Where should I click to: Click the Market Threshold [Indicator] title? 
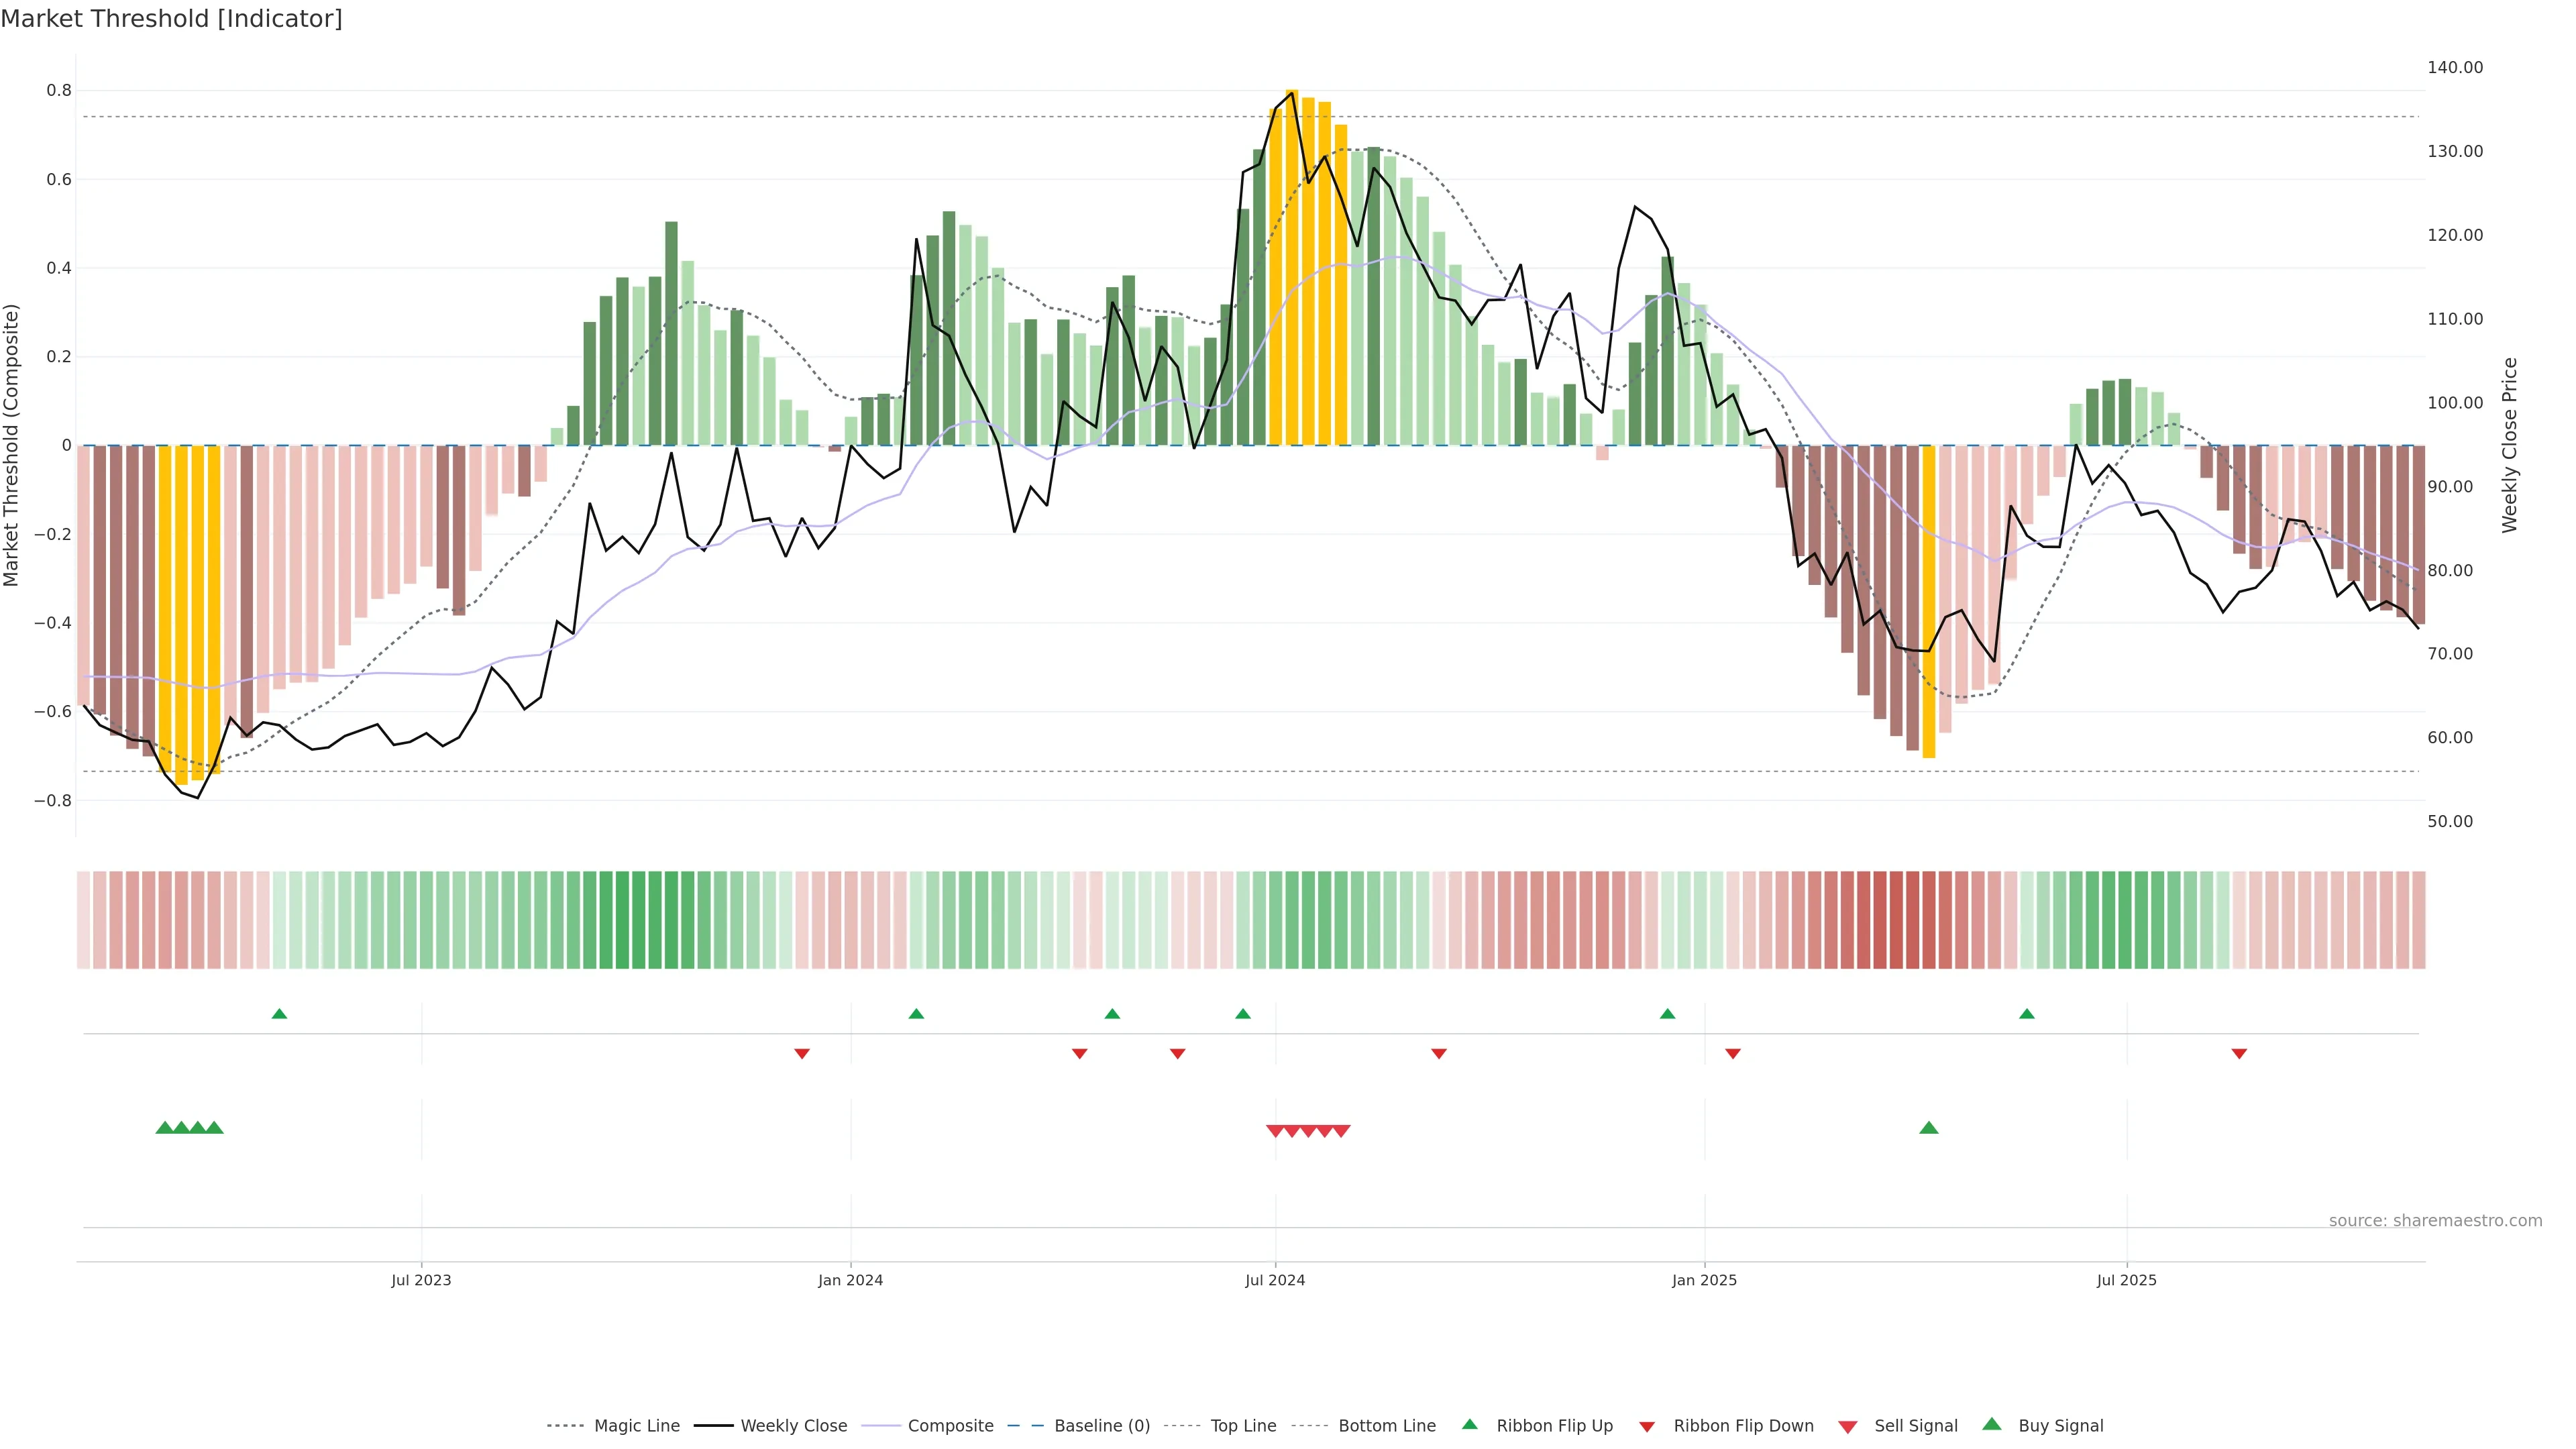coord(171,19)
